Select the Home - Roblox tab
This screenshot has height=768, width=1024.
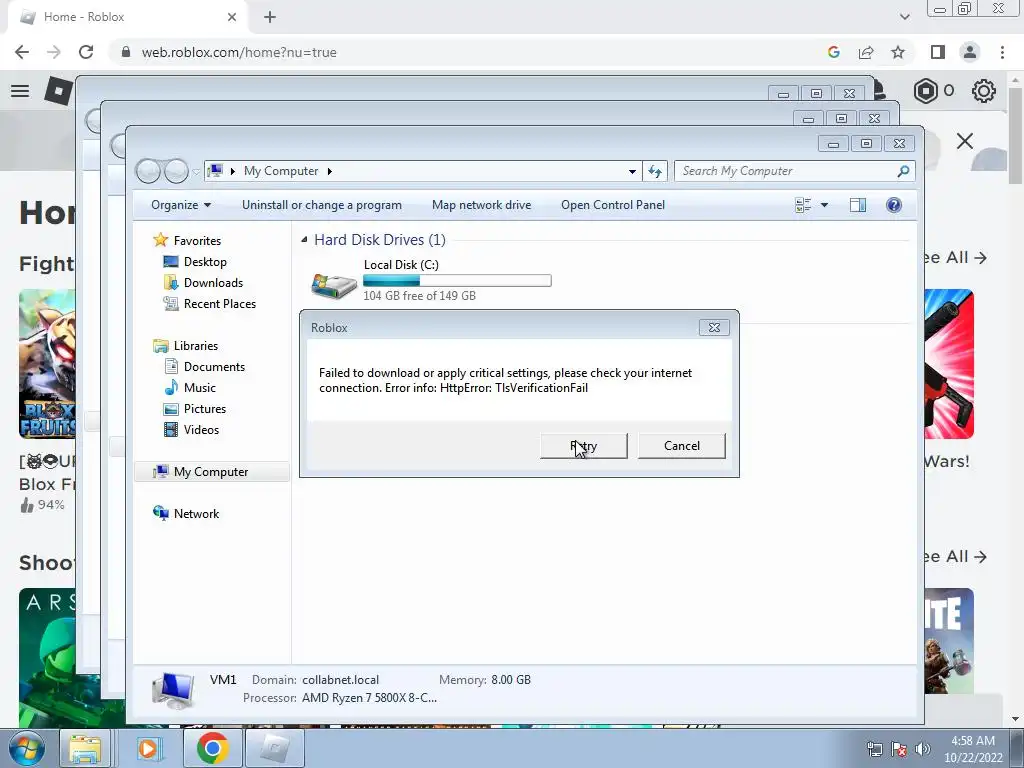tap(127, 17)
